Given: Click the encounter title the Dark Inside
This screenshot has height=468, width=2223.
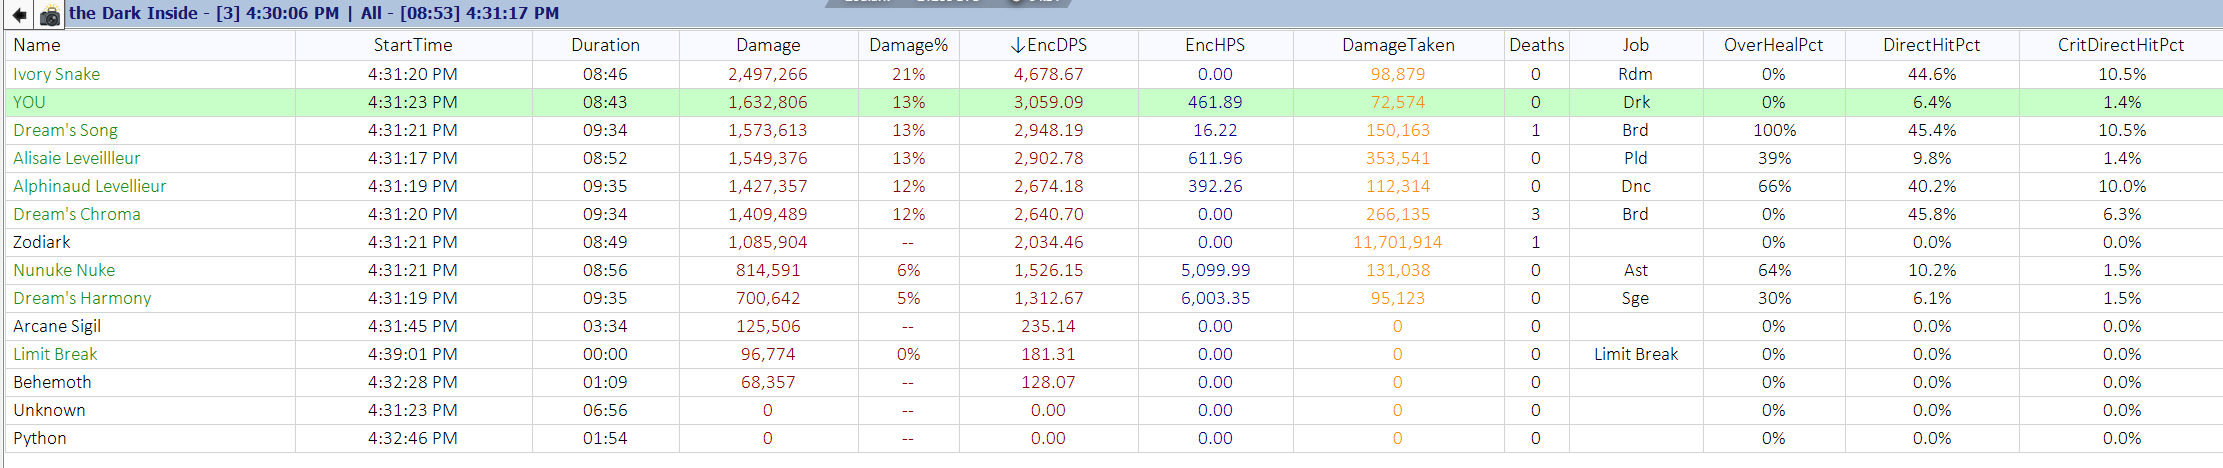Looking at the screenshot, I should click(x=133, y=13).
